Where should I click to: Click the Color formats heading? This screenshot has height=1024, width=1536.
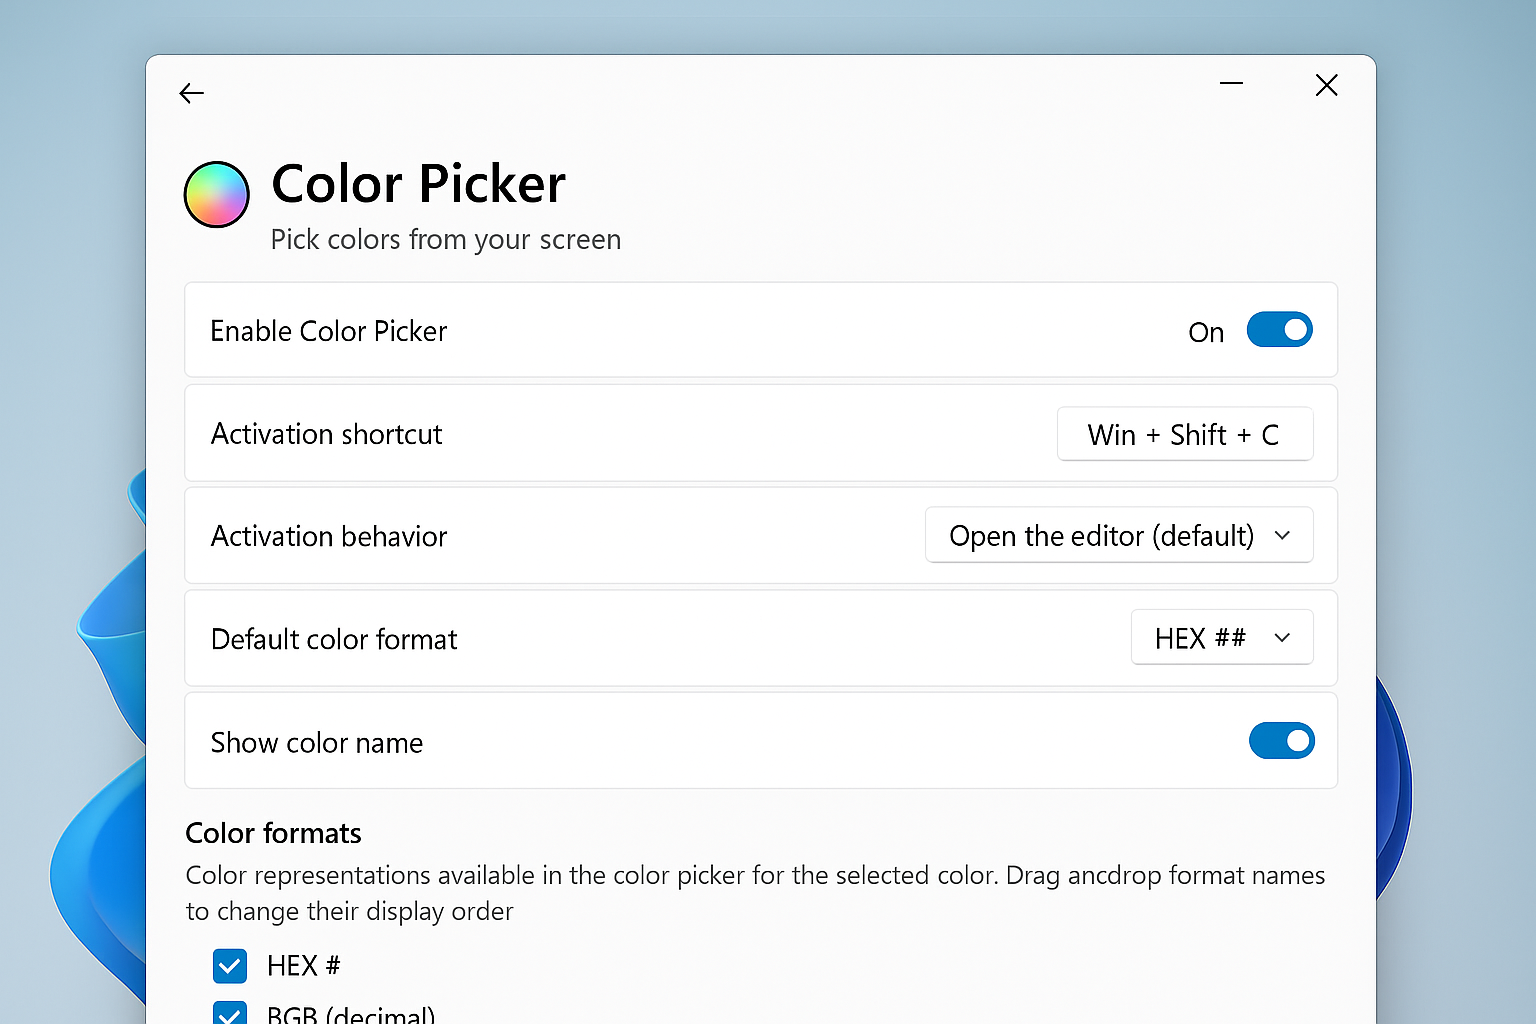[273, 833]
